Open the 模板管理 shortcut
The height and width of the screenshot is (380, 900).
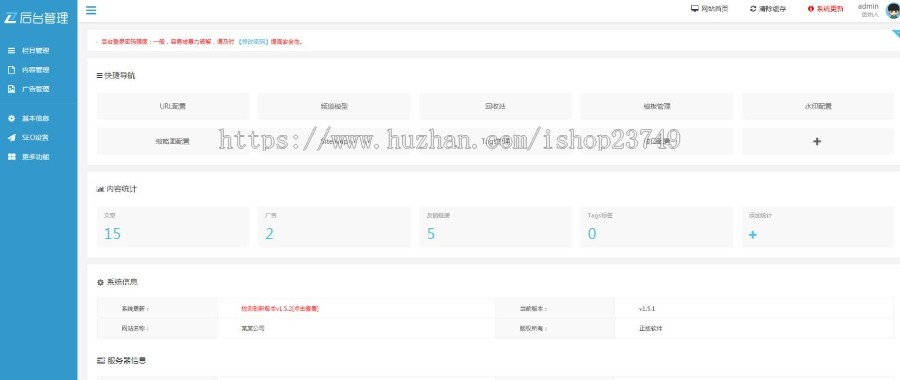657,106
